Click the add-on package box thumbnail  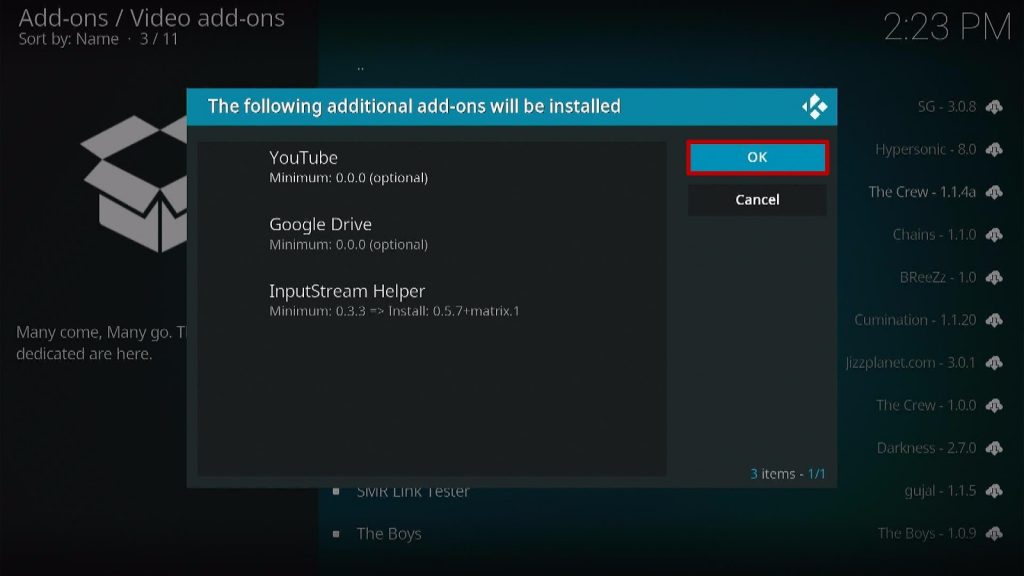pos(134,184)
